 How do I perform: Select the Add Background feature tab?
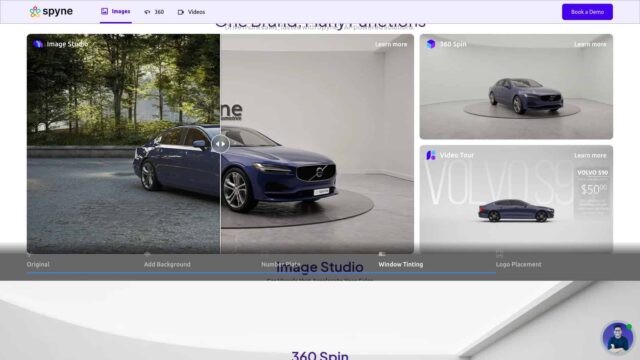(167, 264)
